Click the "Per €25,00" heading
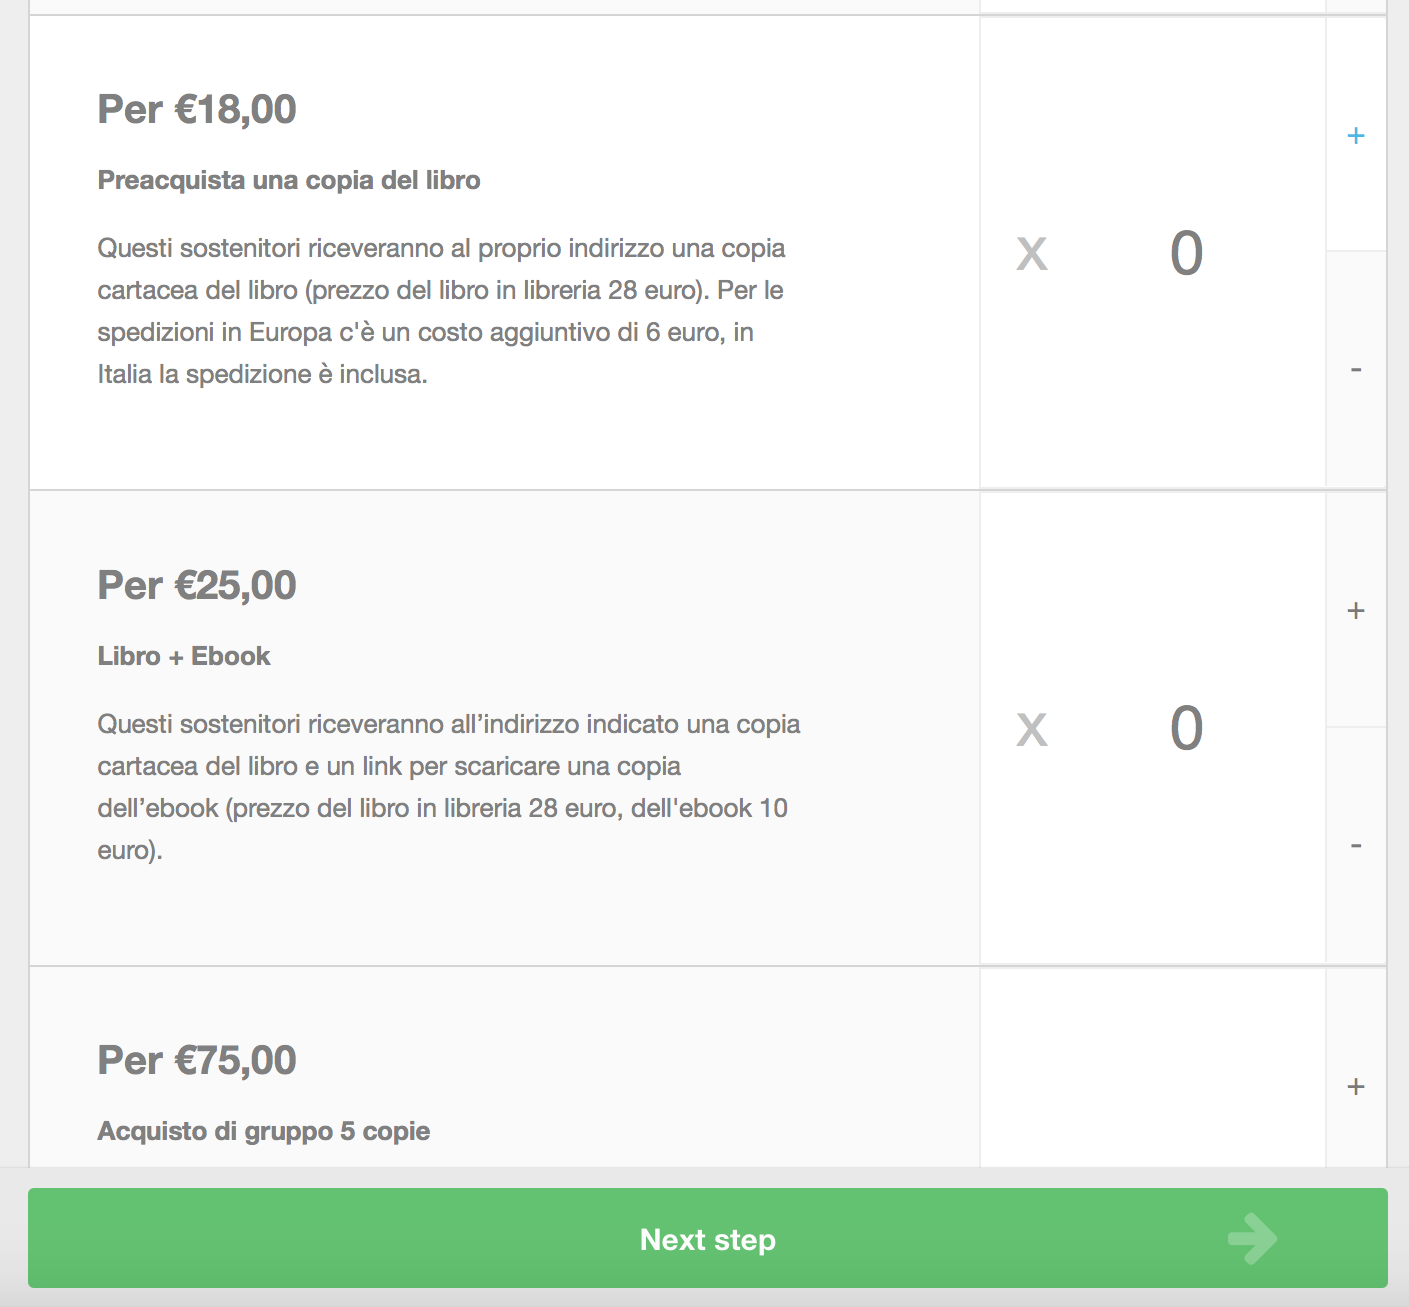1409x1307 pixels. coord(197,585)
